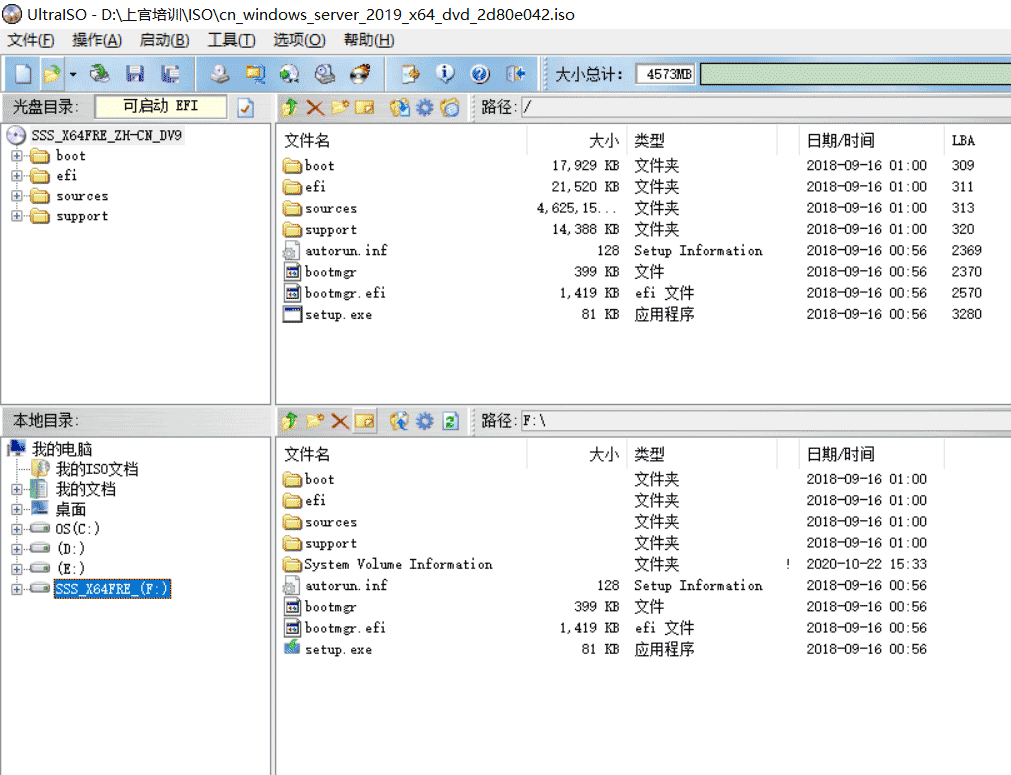Image resolution: width=1011 pixels, height=775 pixels.
Task: Click the Up folder icon in lower pane
Action: tap(290, 421)
